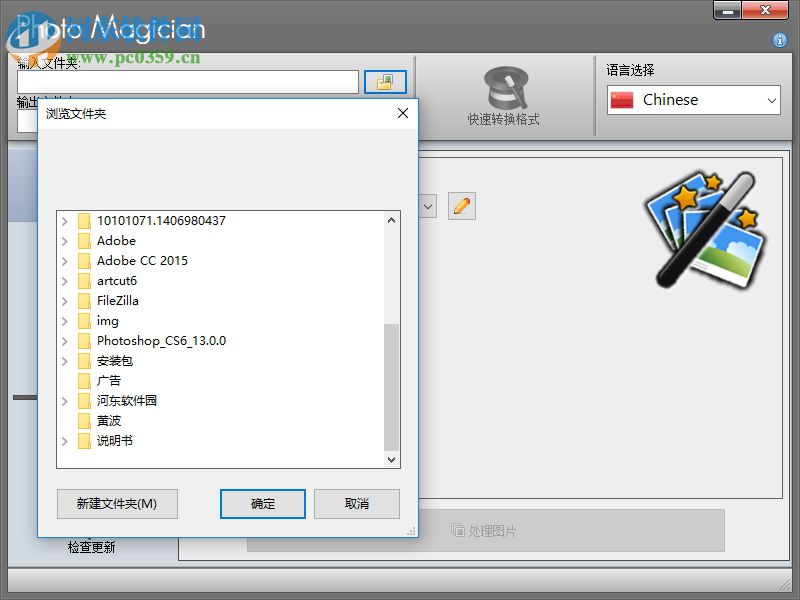Open the Chinese language dropdown

(x=770, y=100)
